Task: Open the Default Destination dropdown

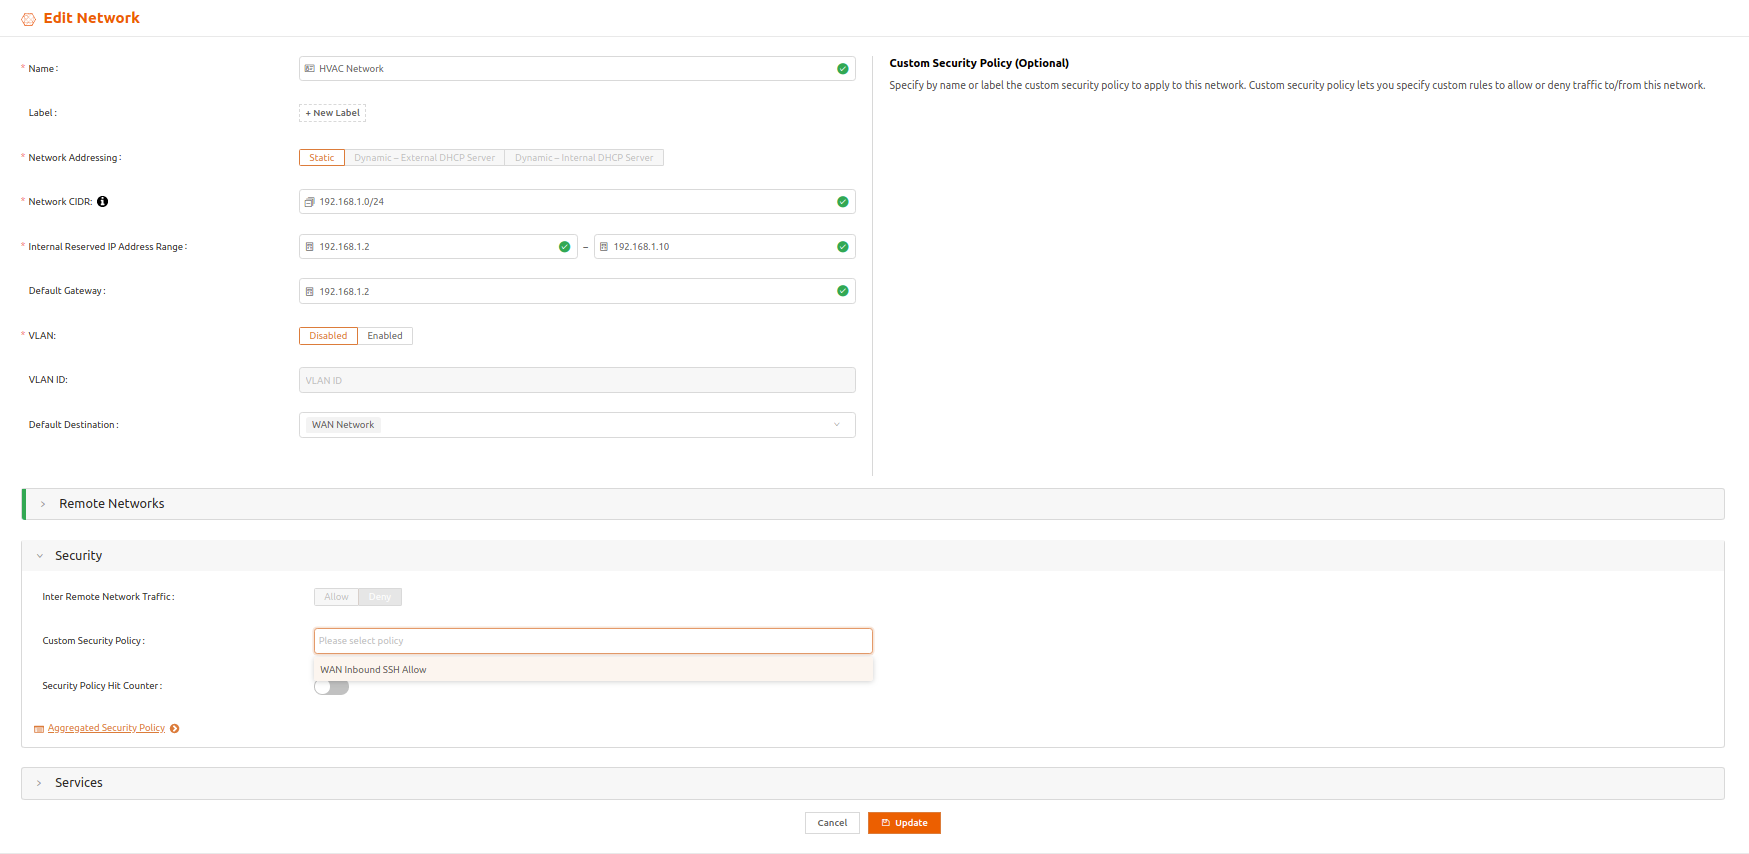Action: click(x=577, y=425)
